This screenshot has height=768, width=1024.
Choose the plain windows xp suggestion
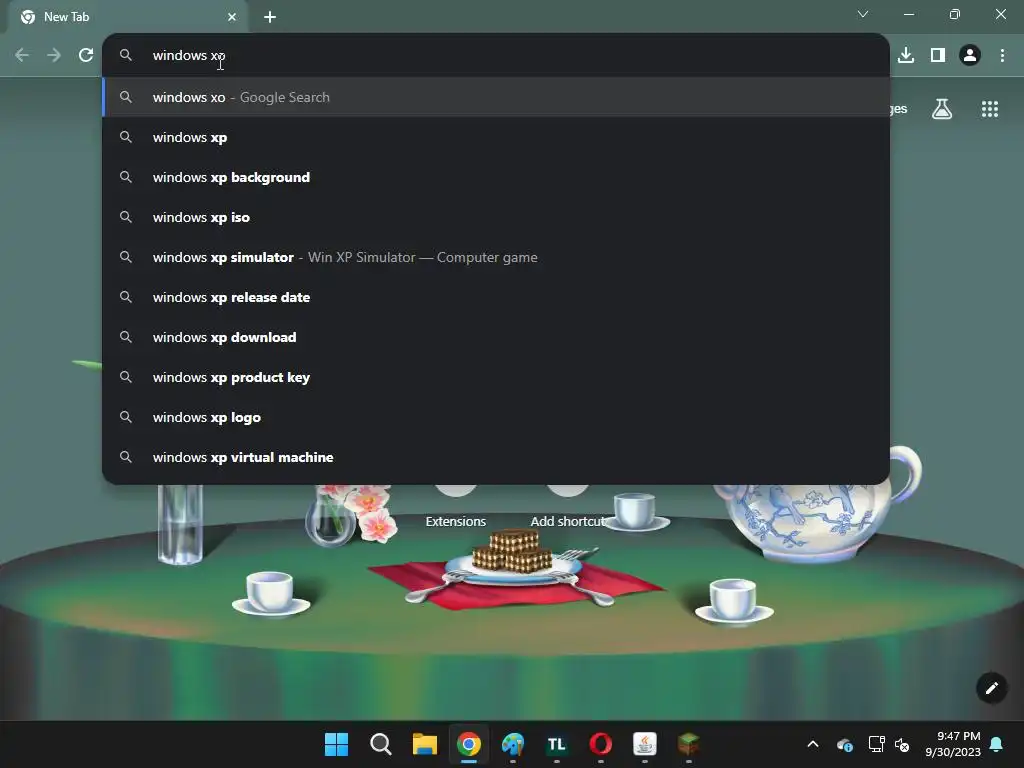(x=496, y=137)
